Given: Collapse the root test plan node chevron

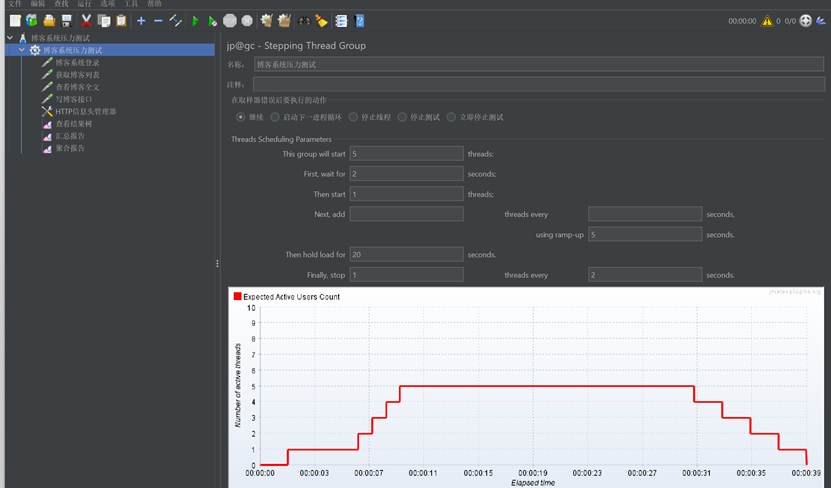Looking at the screenshot, I should click(10, 38).
